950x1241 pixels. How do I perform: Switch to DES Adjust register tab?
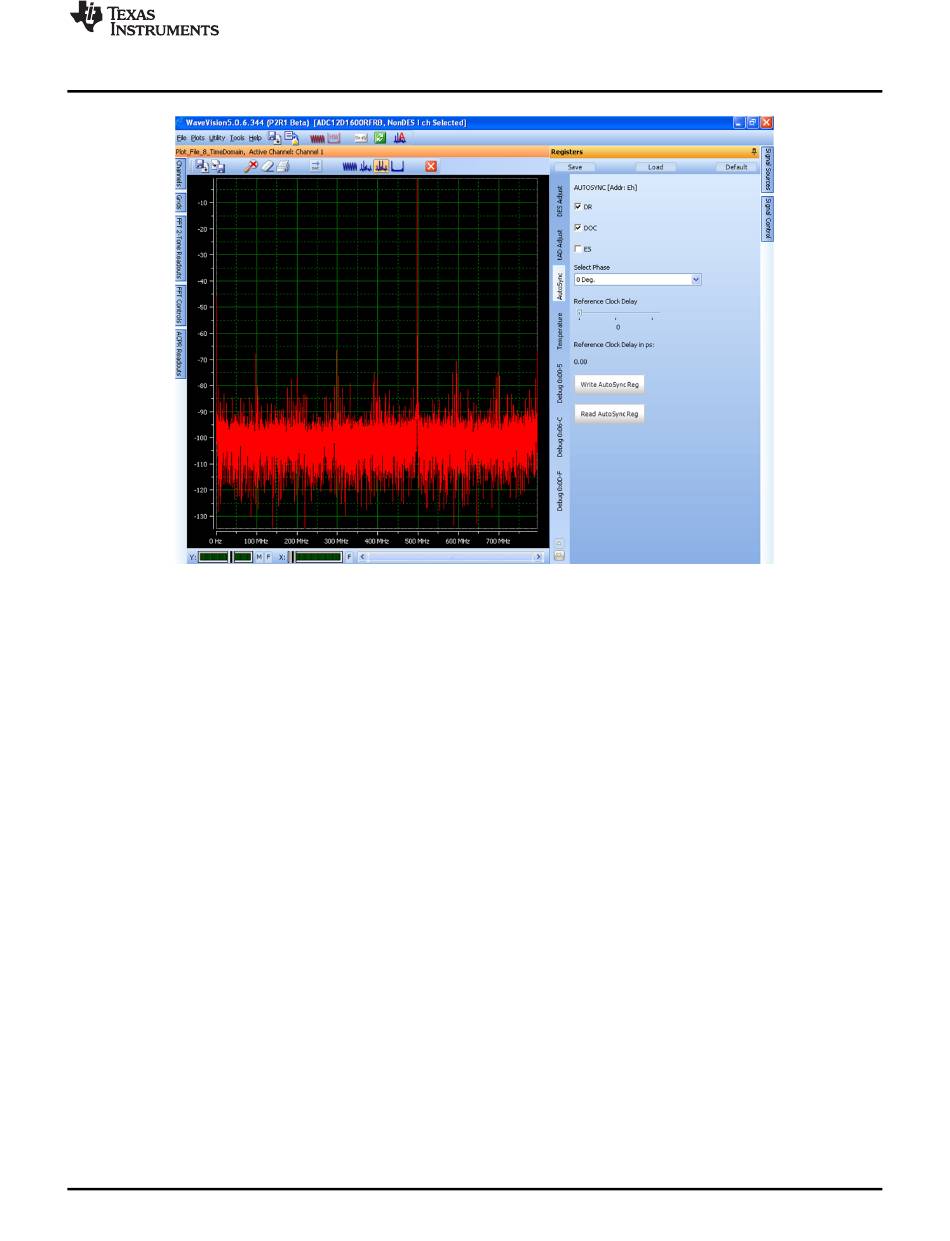560,201
